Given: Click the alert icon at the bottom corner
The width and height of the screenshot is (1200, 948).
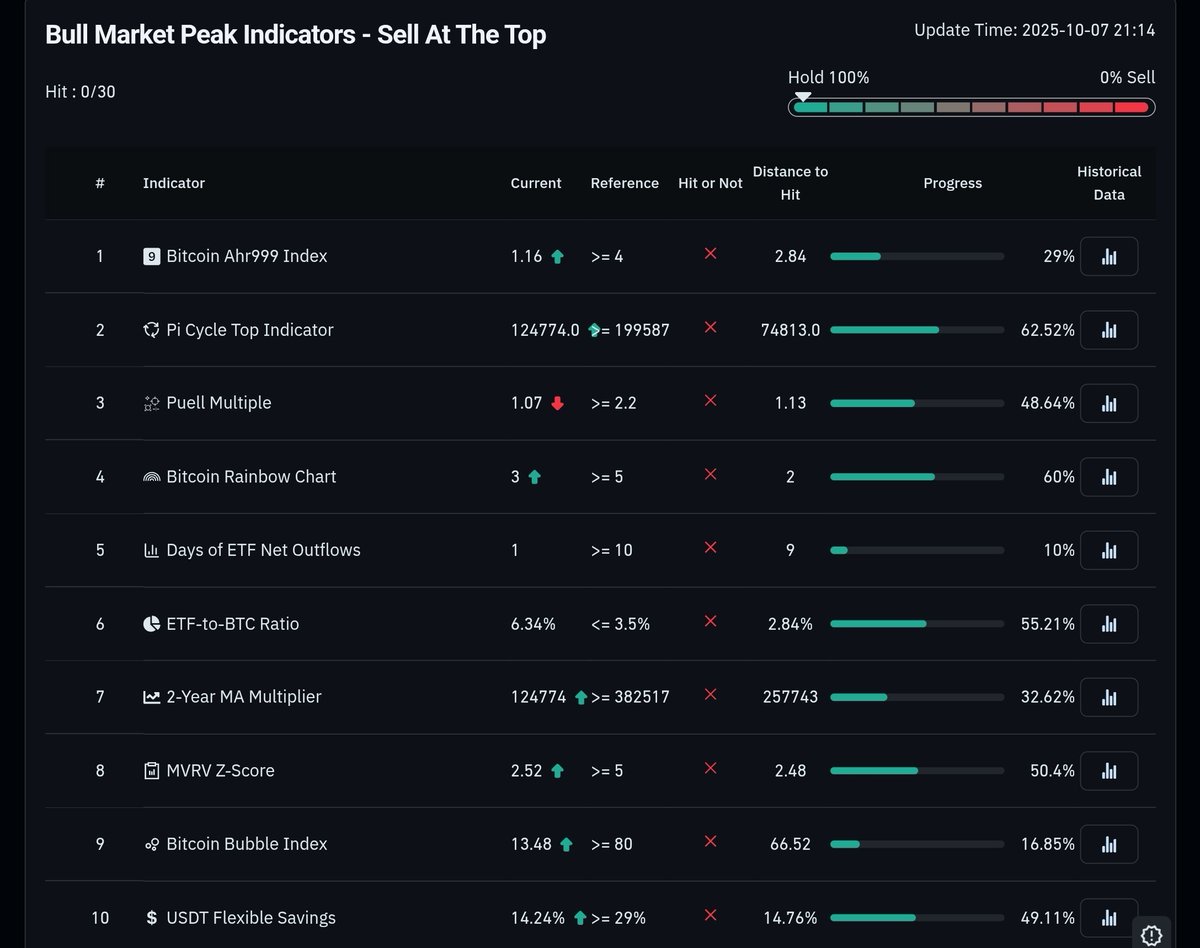Looking at the screenshot, I should (1151, 935).
